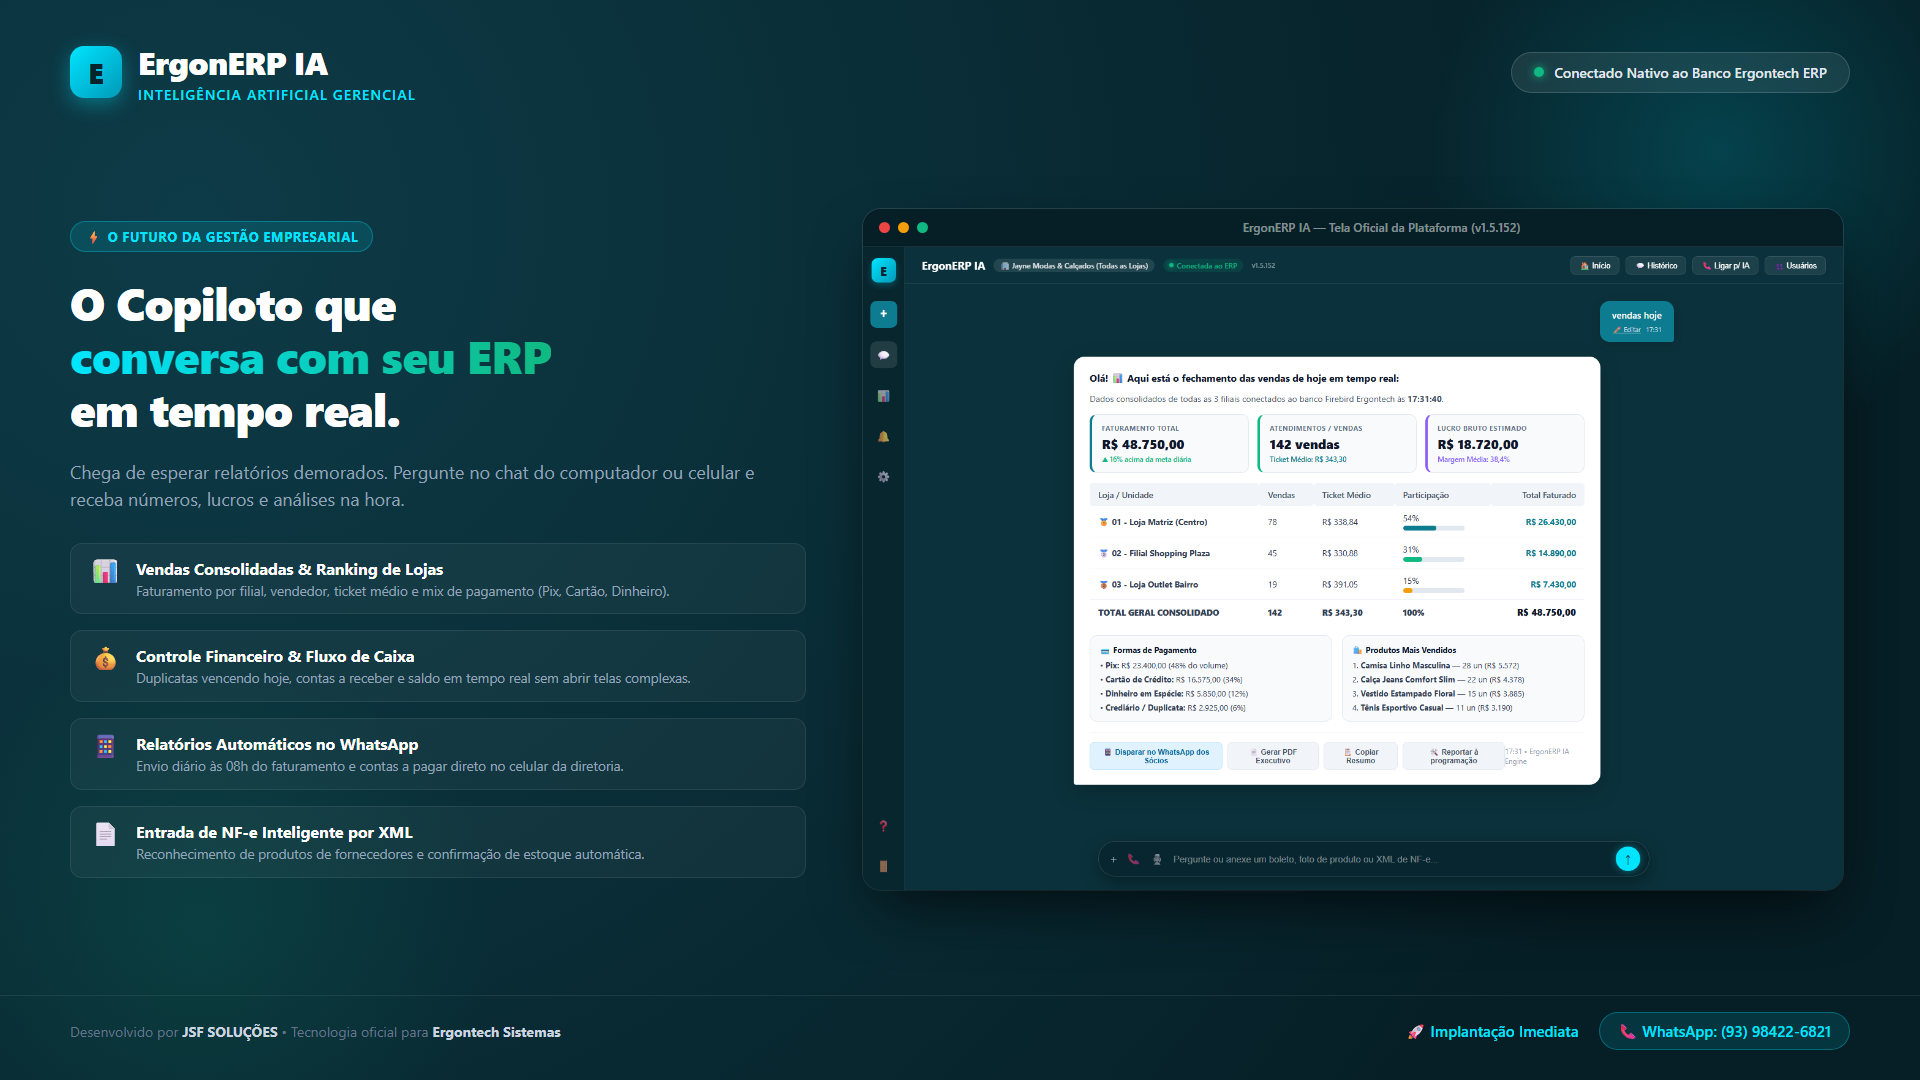Click the ErgonERP IA logo top left
This screenshot has width=1920, height=1080.
(x=96, y=72)
